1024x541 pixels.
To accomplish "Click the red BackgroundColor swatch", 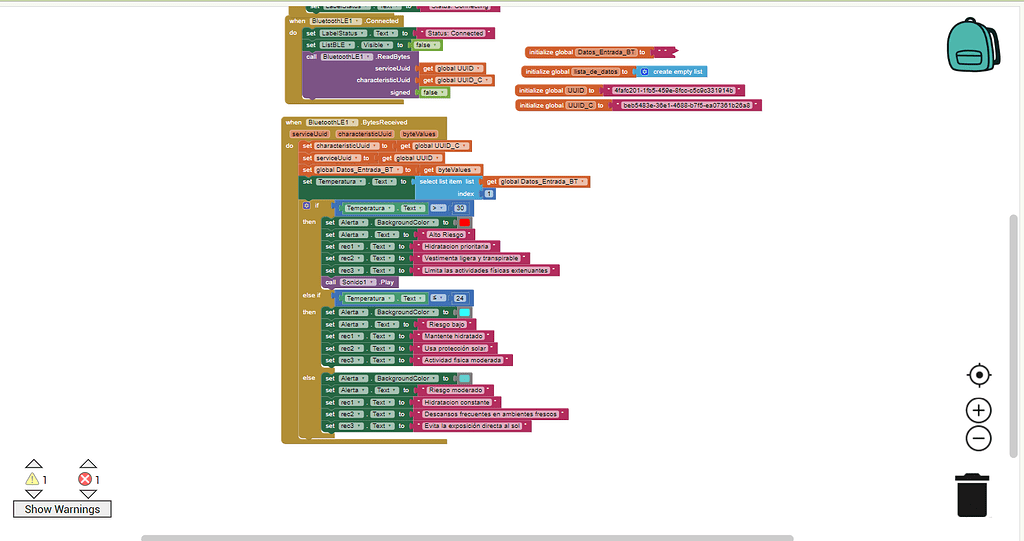I will [x=464, y=222].
